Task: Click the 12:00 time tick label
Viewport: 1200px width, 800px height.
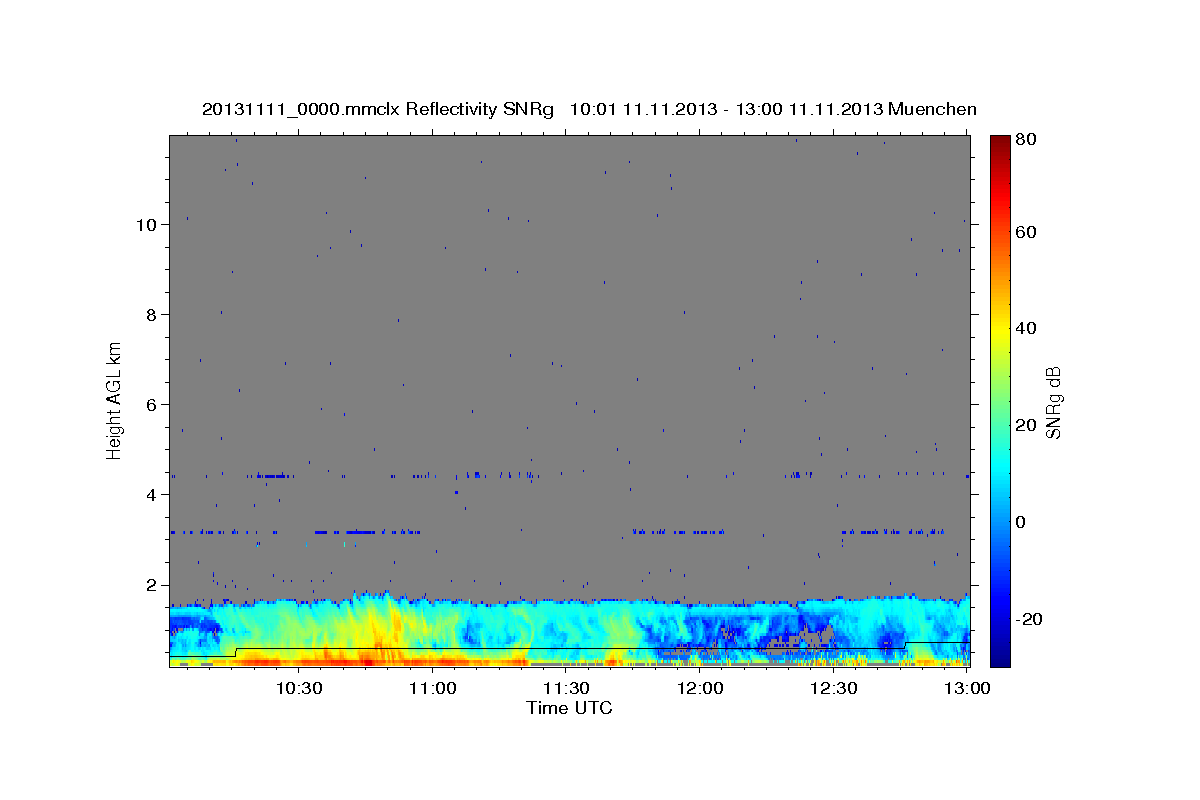Action: tap(700, 688)
